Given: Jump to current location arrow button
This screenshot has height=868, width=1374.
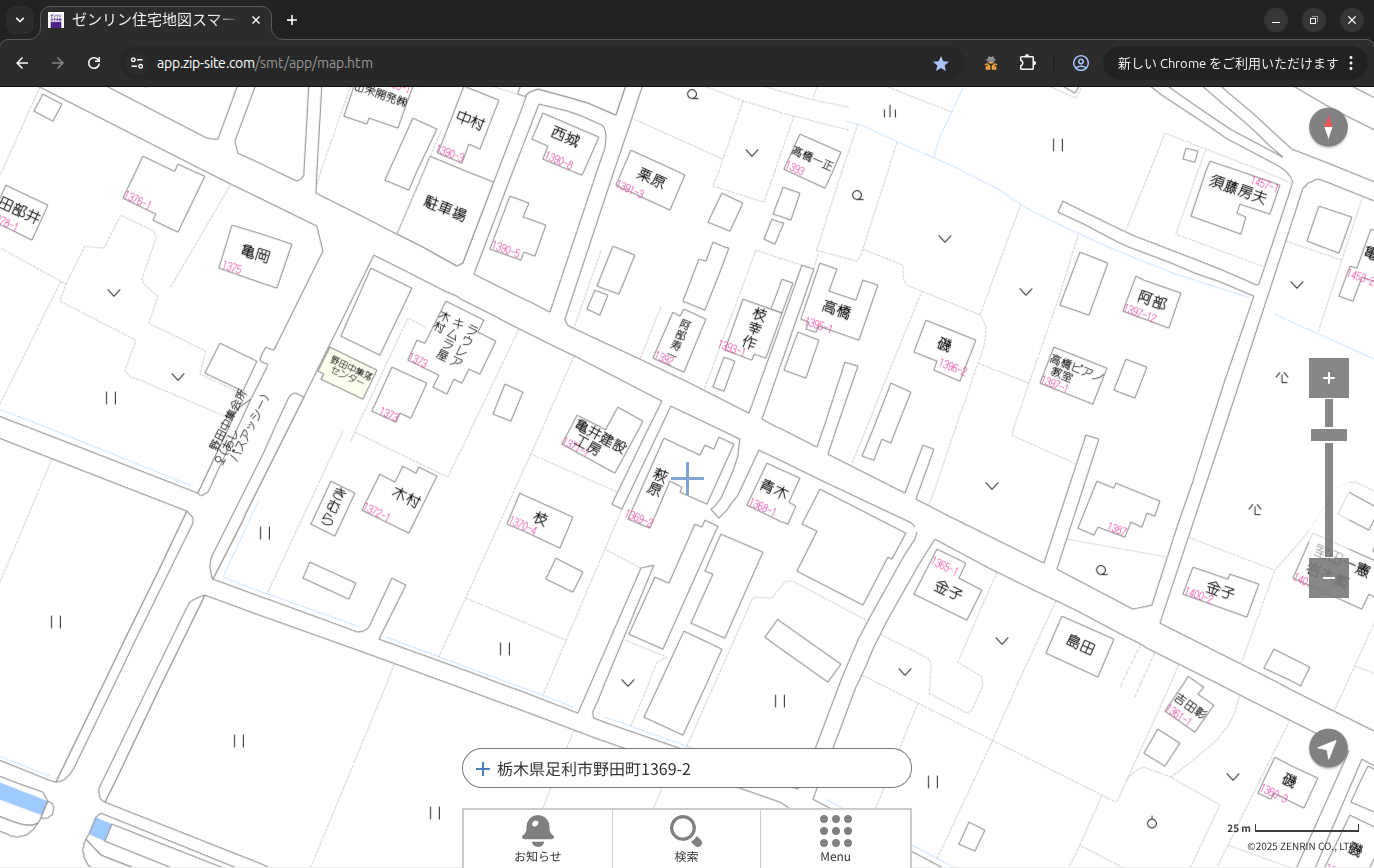Looking at the screenshot, I should tap(1328, 748).
